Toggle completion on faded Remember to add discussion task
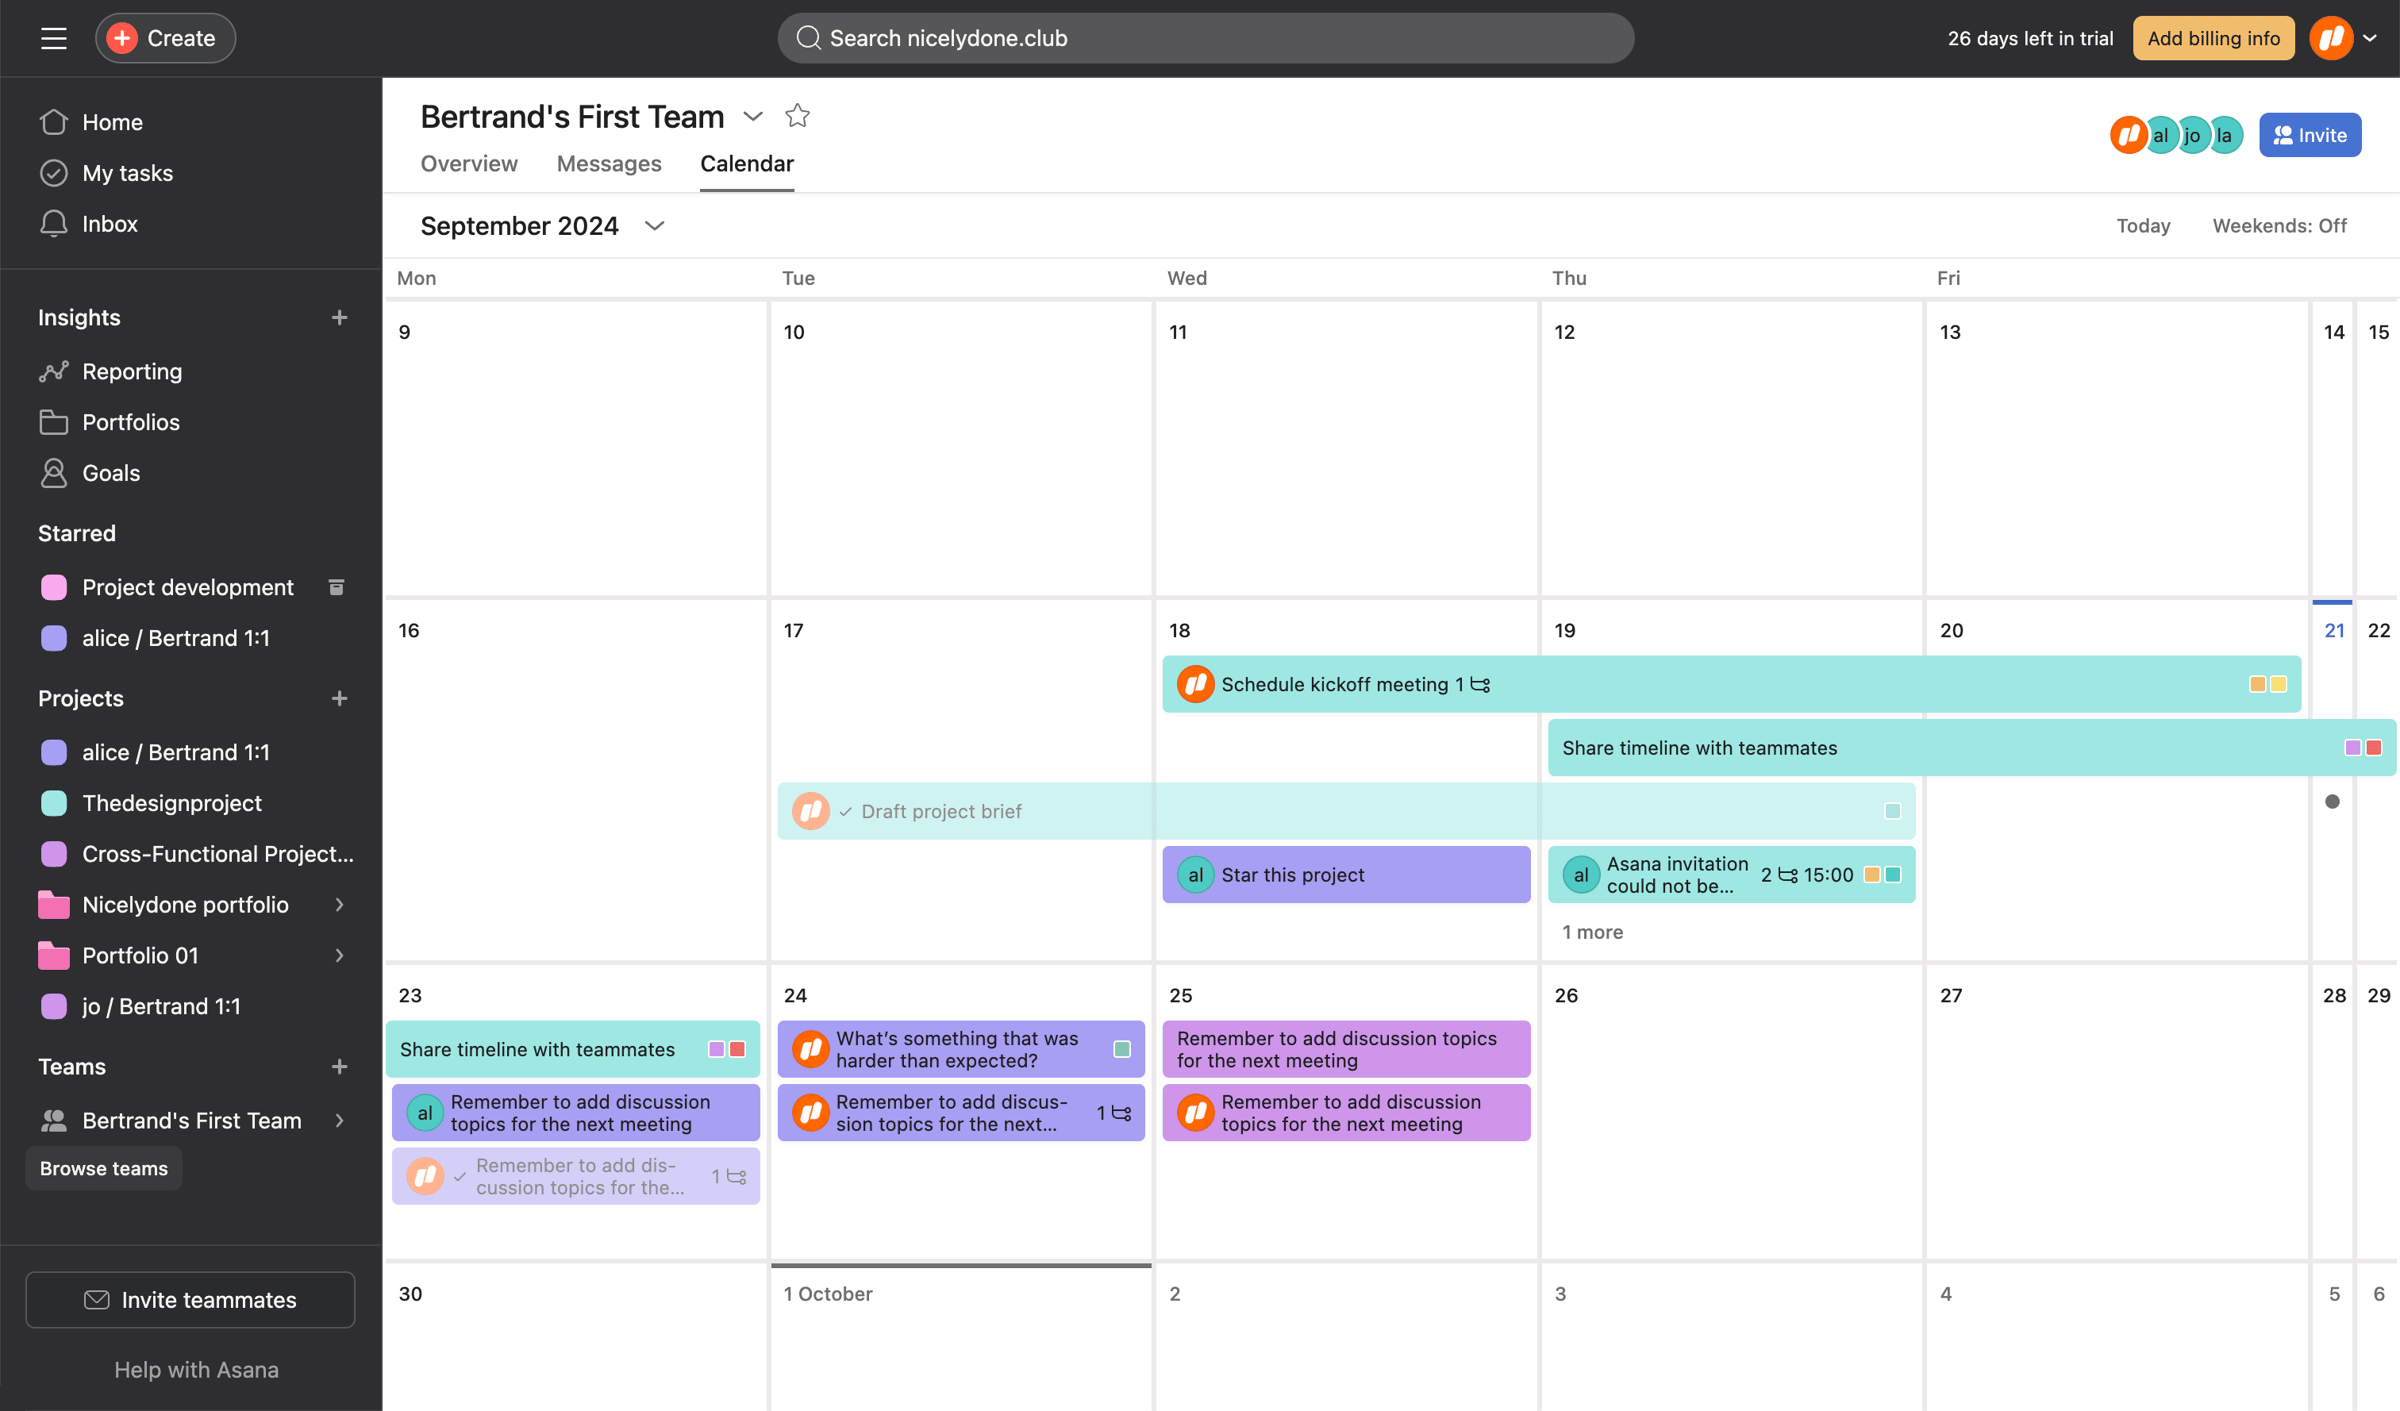Screen dimensions: 2400x1411 coord(460,1176)
